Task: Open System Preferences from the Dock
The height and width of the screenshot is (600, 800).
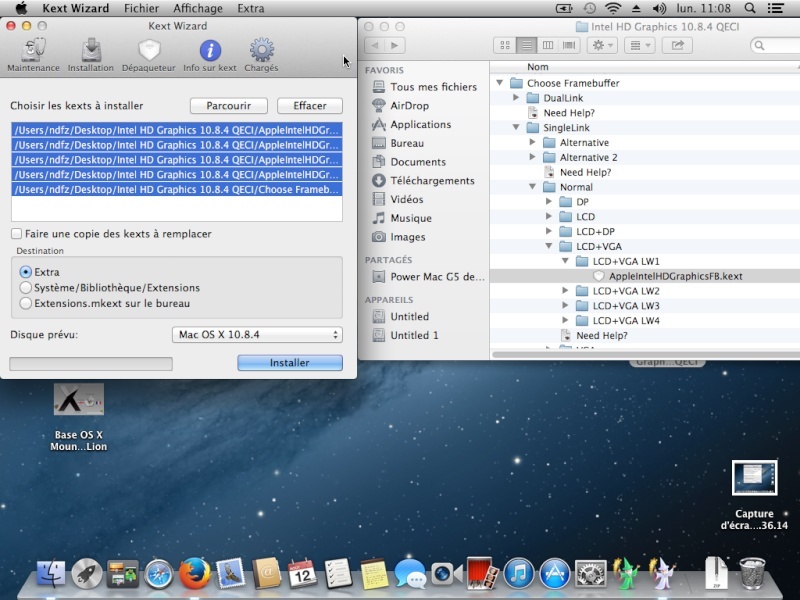Action: [x=590, y=573]
